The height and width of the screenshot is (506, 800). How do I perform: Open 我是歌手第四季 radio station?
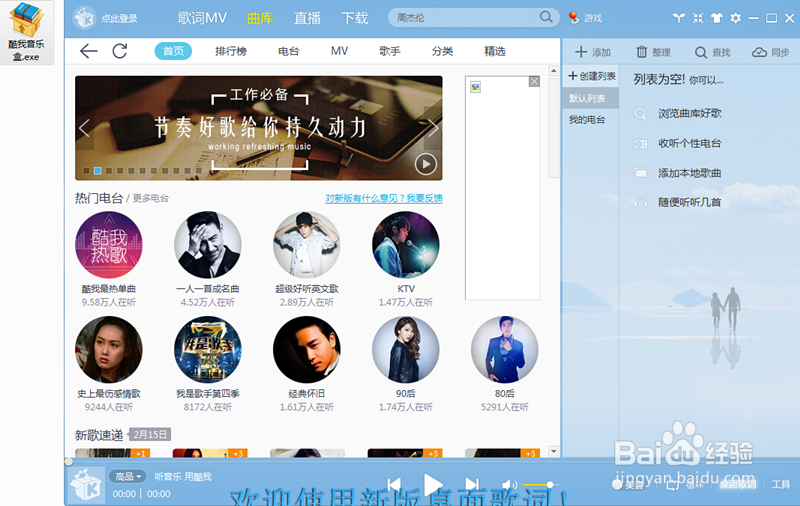coord(208,350)
